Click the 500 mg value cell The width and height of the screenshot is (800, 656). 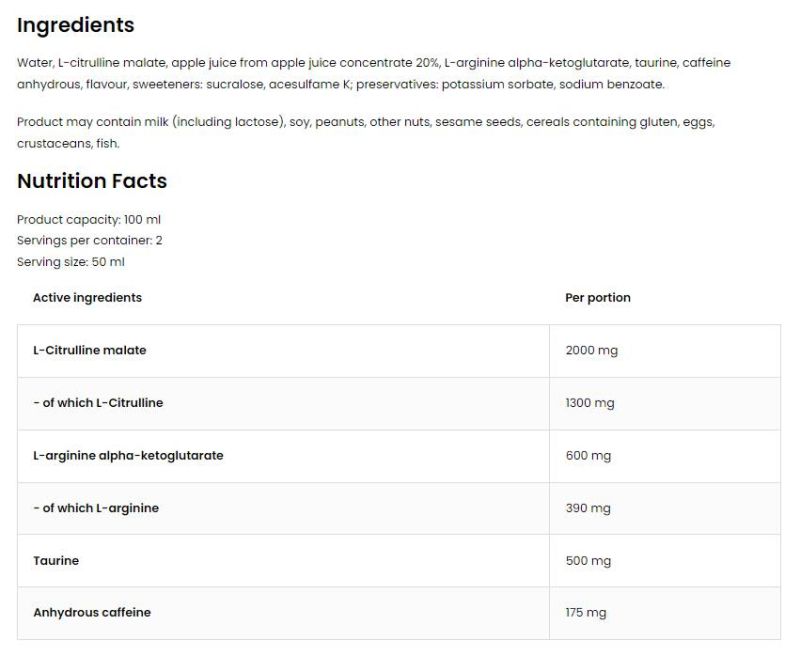pyautogui.click(x=588, y=560)
